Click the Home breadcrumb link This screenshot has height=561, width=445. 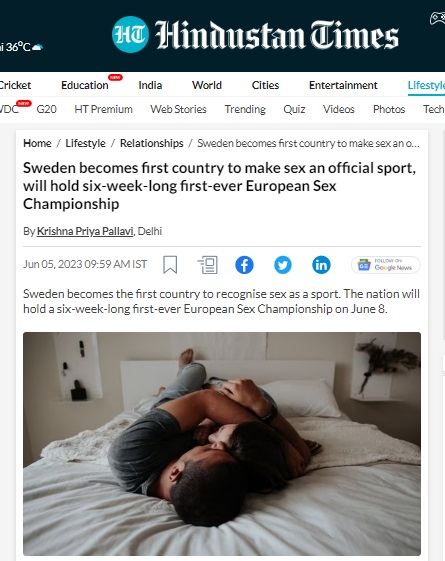(37, 143)
